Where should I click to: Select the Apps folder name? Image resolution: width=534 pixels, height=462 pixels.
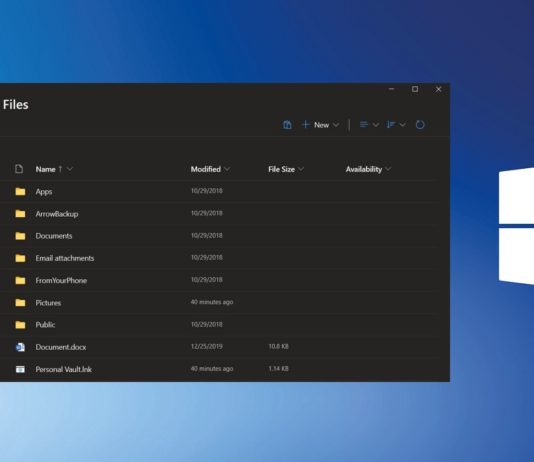[x=44, y=192]
